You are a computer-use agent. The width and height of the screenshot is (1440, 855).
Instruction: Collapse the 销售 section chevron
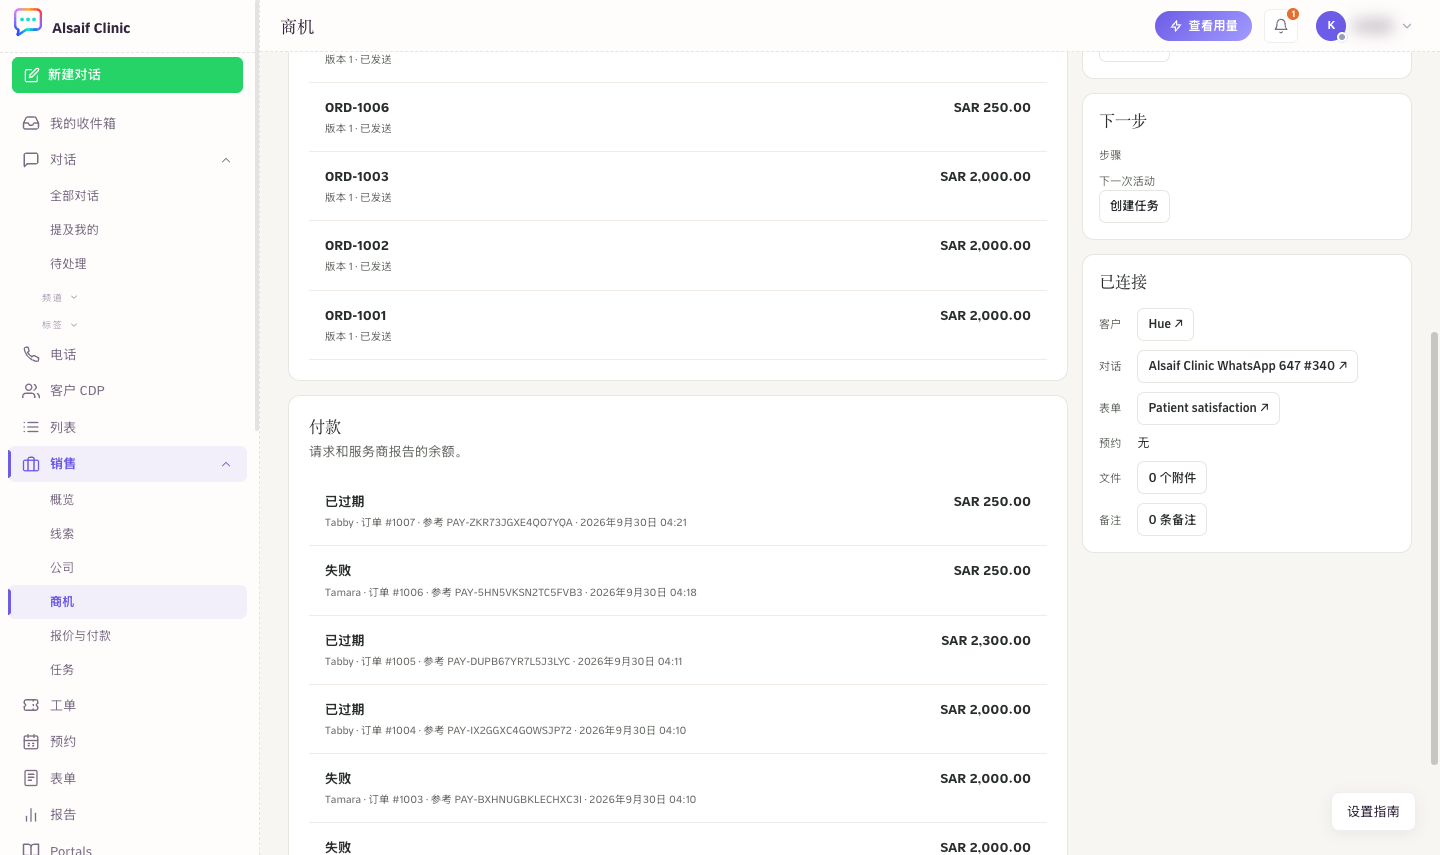point(226,464)
